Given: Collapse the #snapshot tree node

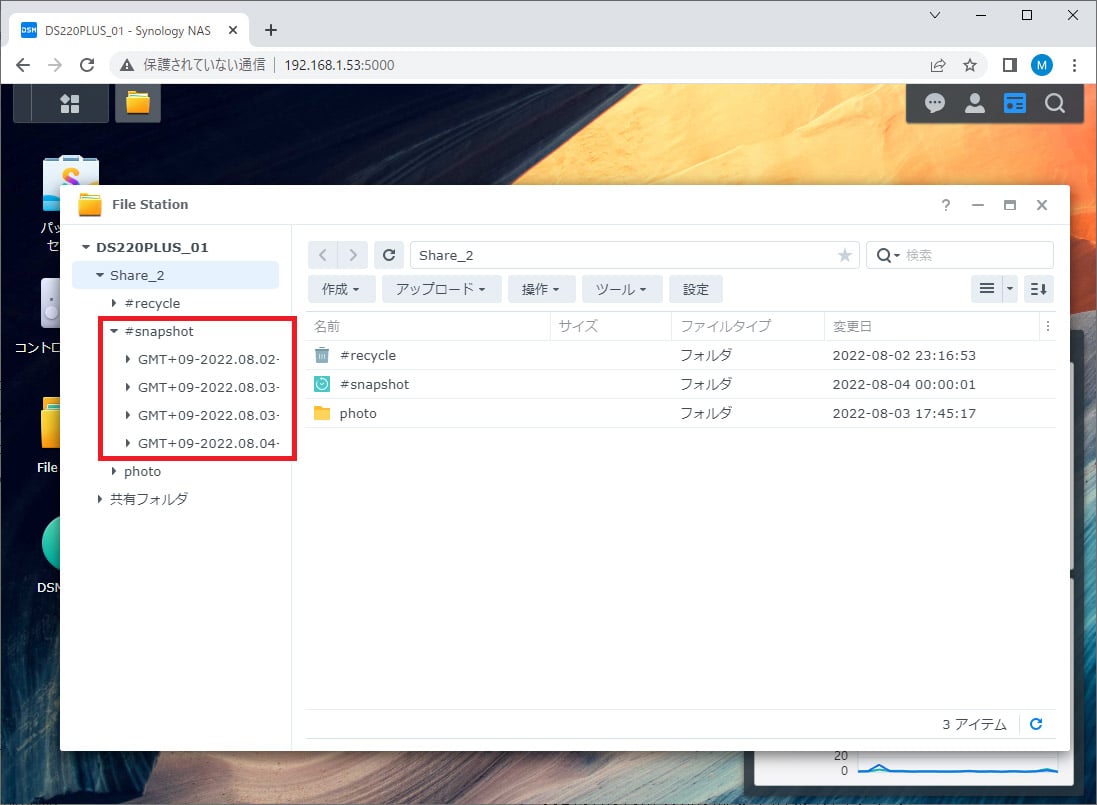Looking at the screenshot, I should [114, 332].
